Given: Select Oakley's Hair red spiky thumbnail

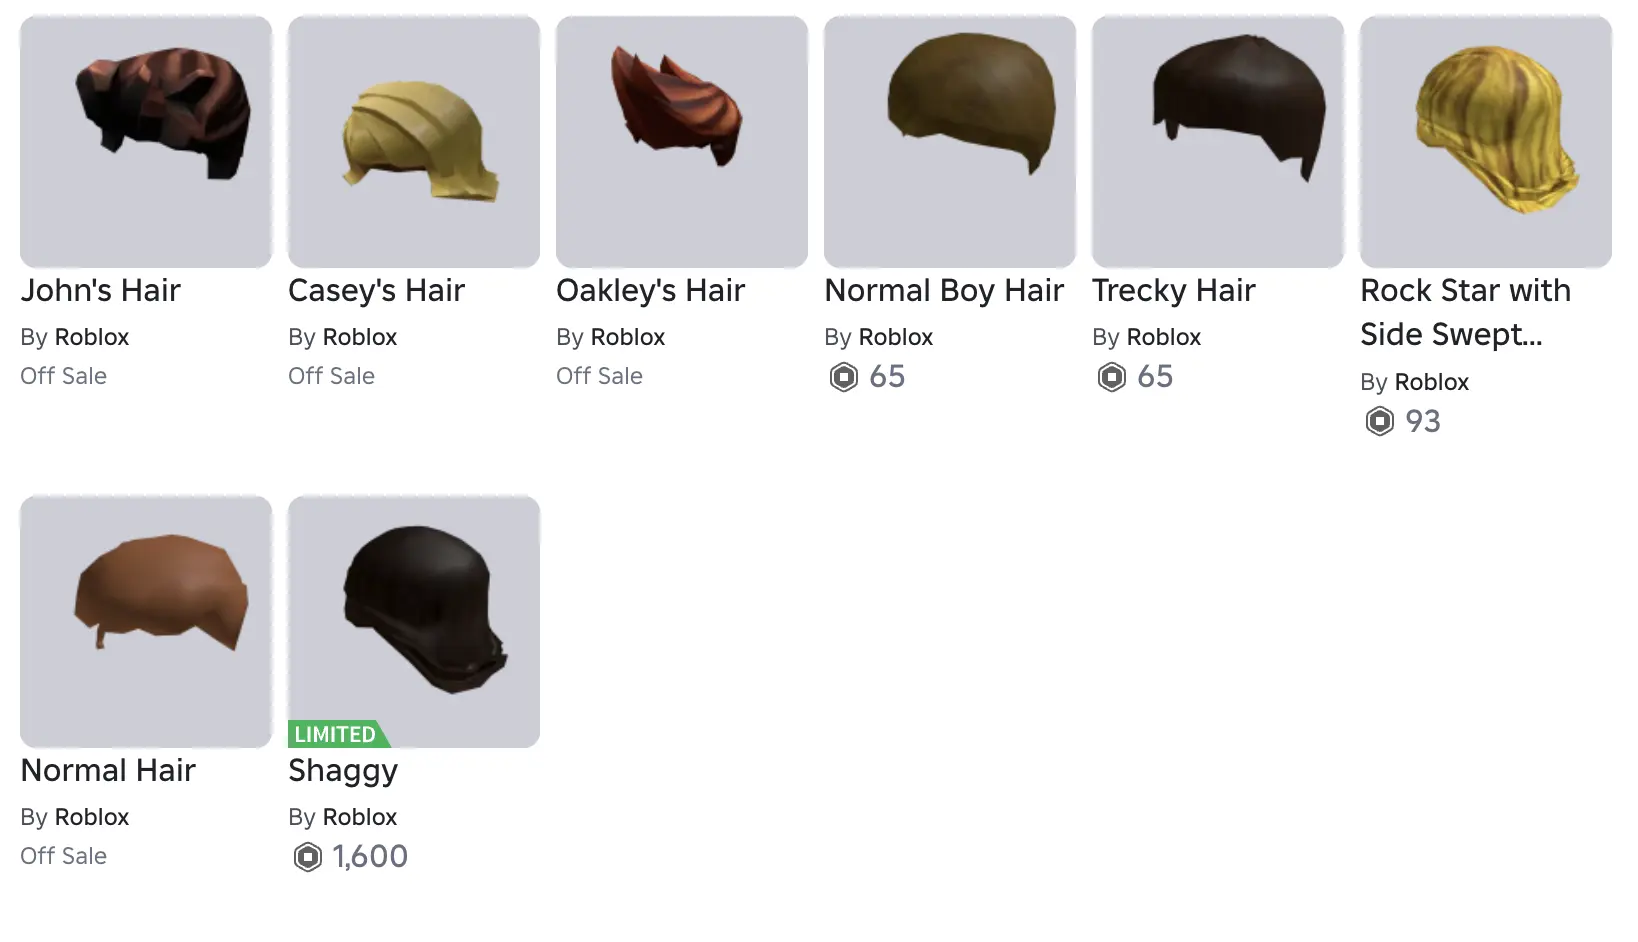Looking at the screenshot, I should tap(682, 141).
